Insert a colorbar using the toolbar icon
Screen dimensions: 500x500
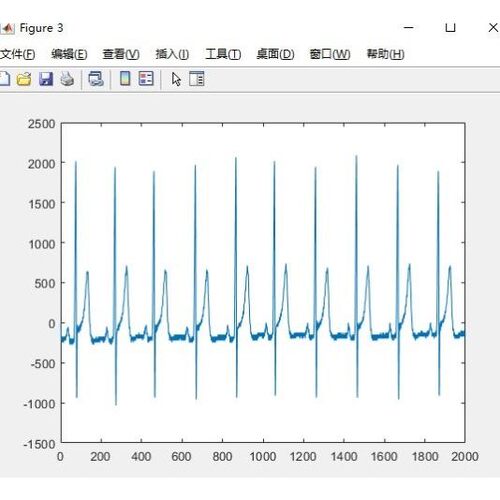tap(125, 79)
